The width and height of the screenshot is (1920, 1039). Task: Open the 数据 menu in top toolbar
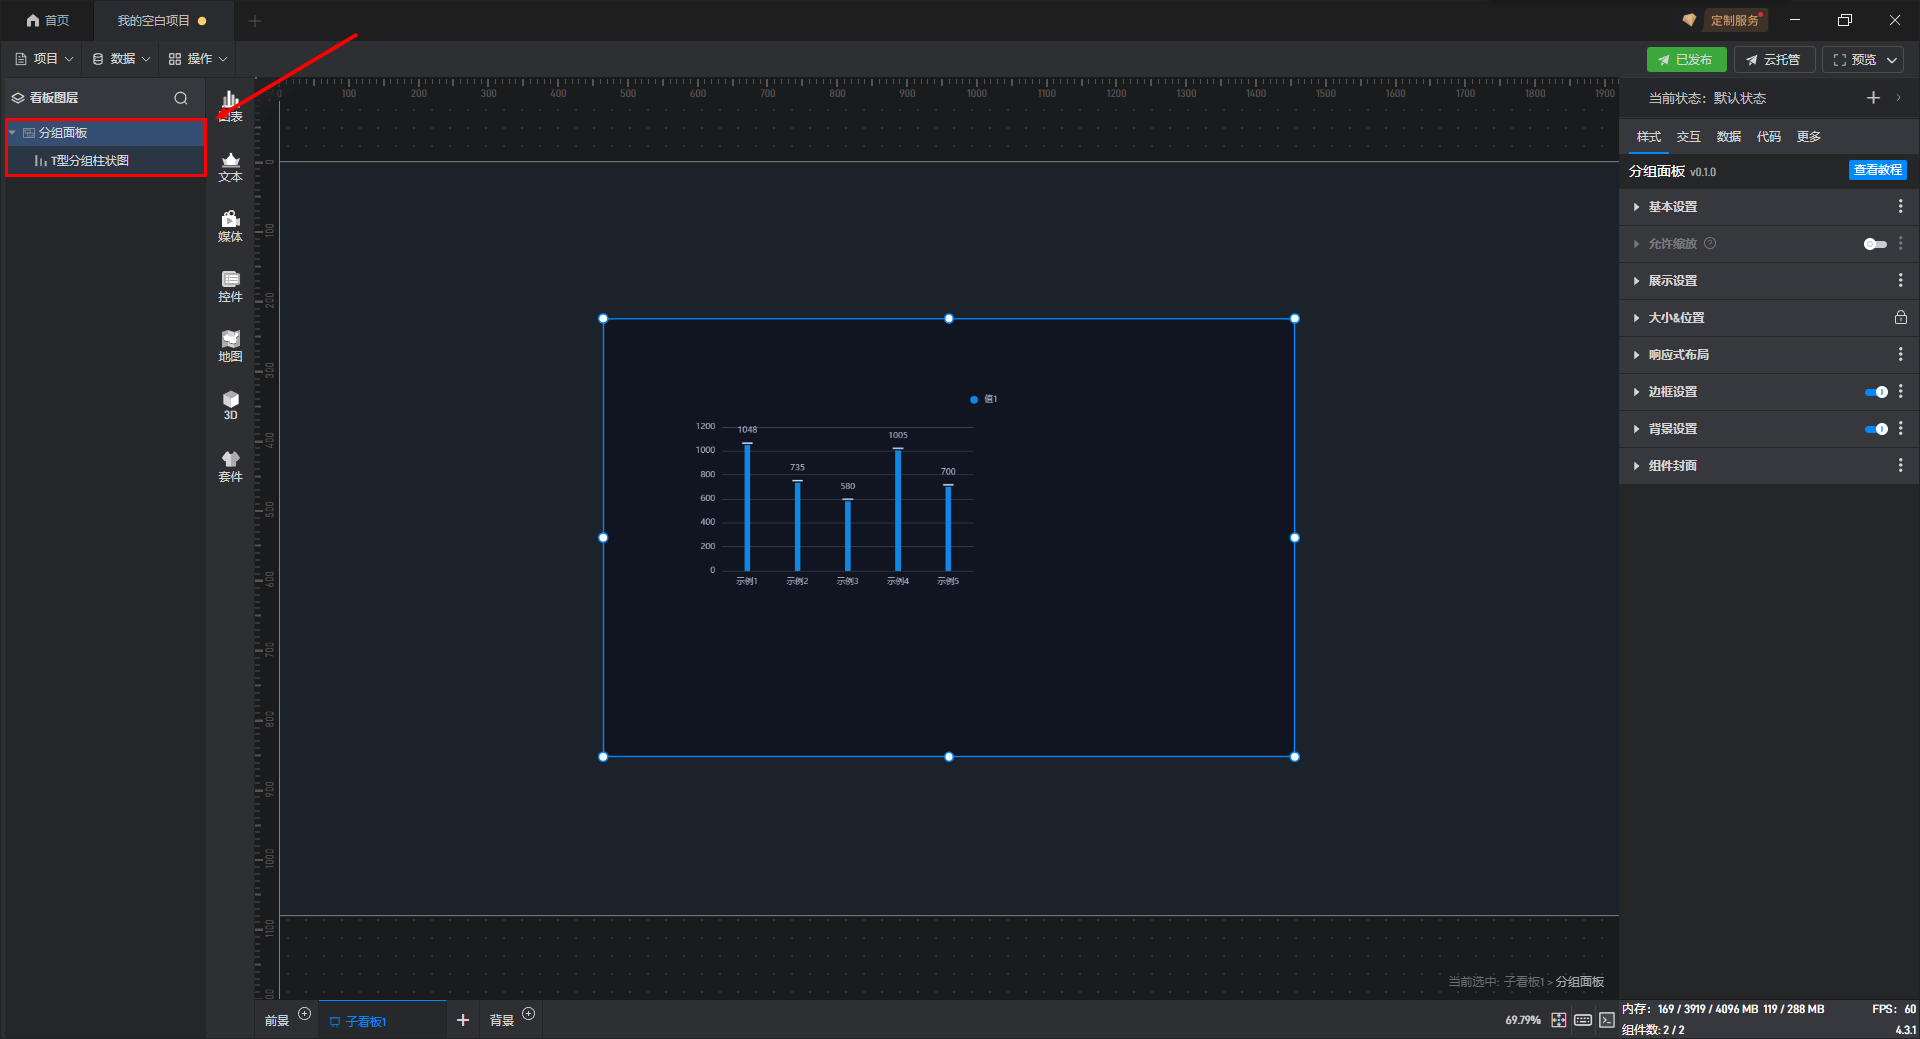pos(122,59)
